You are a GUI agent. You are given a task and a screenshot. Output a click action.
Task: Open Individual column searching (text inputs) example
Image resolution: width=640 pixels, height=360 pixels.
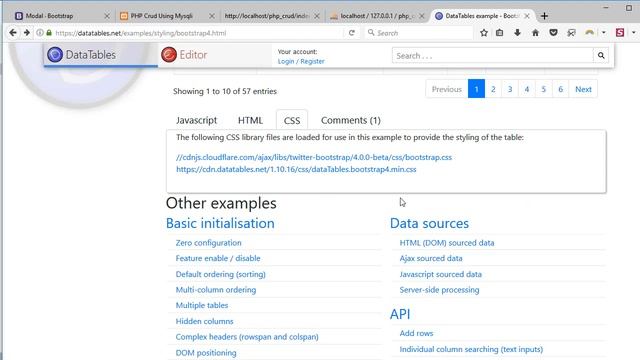[x=471, y=349]
